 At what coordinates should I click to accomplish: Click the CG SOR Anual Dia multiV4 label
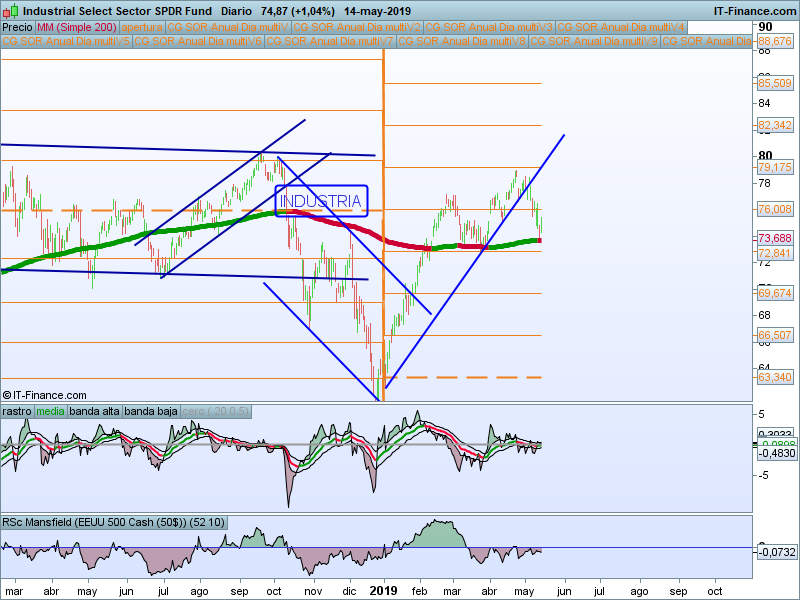tap(621, 27)
